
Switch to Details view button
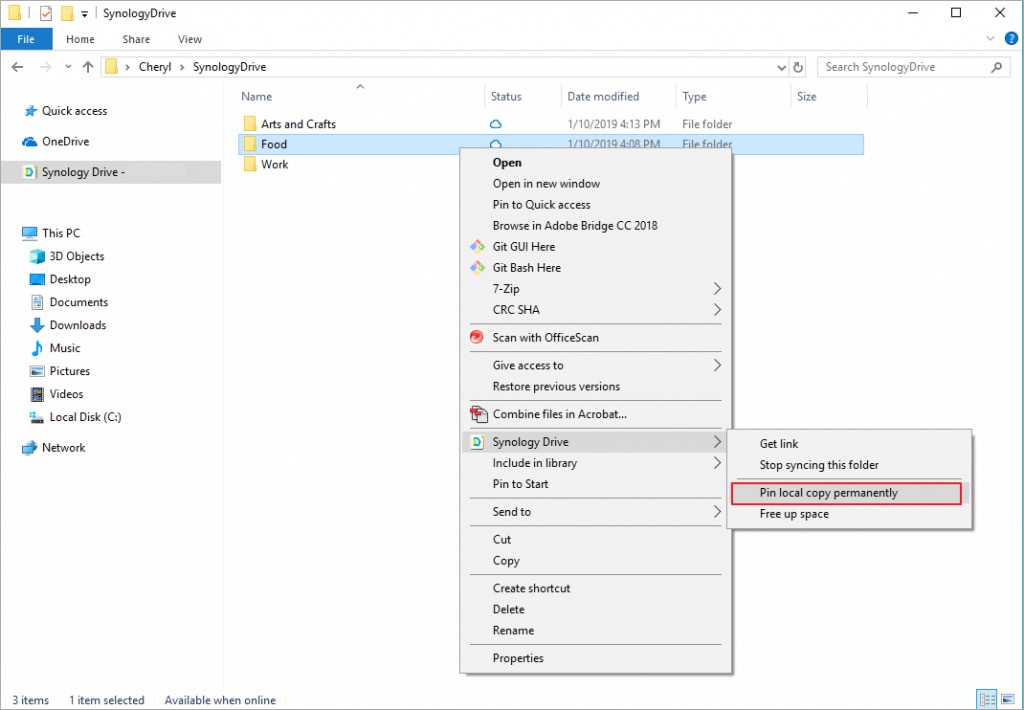pos(987,700)
